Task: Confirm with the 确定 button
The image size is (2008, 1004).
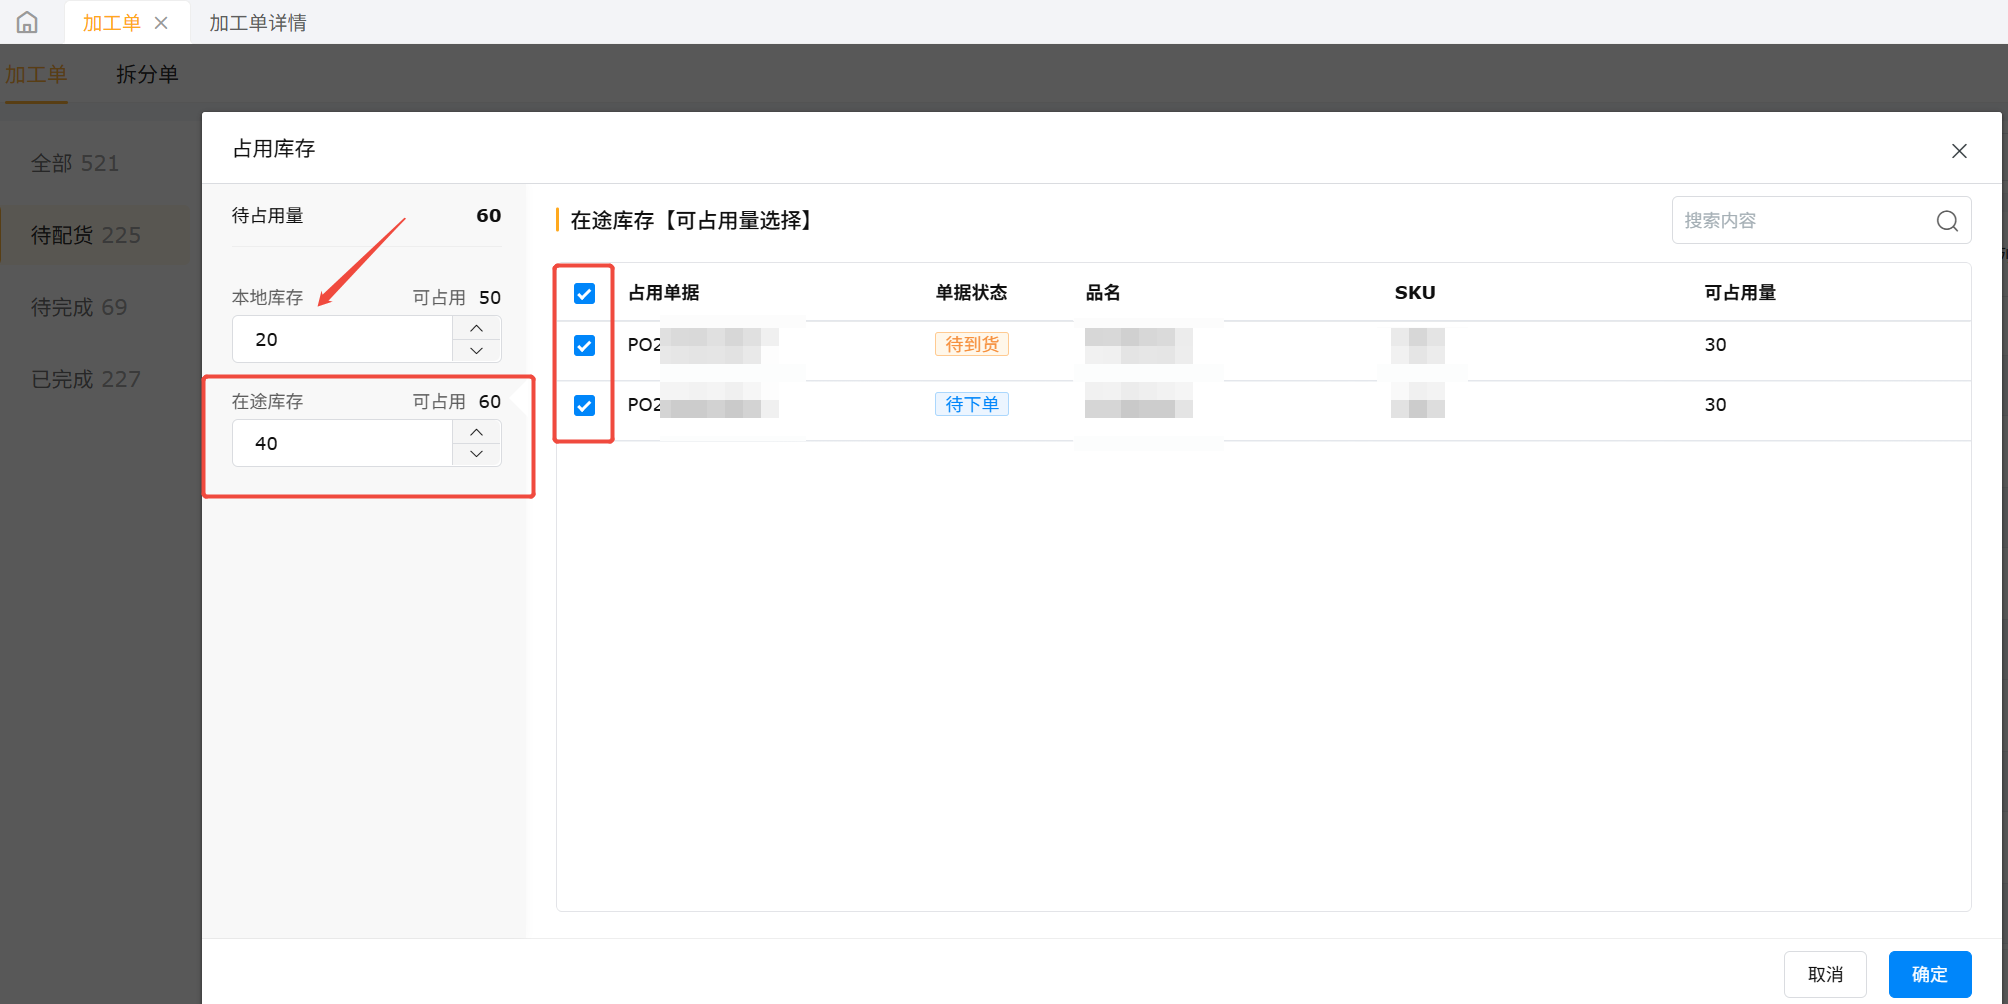Action: pos(1930,974)
